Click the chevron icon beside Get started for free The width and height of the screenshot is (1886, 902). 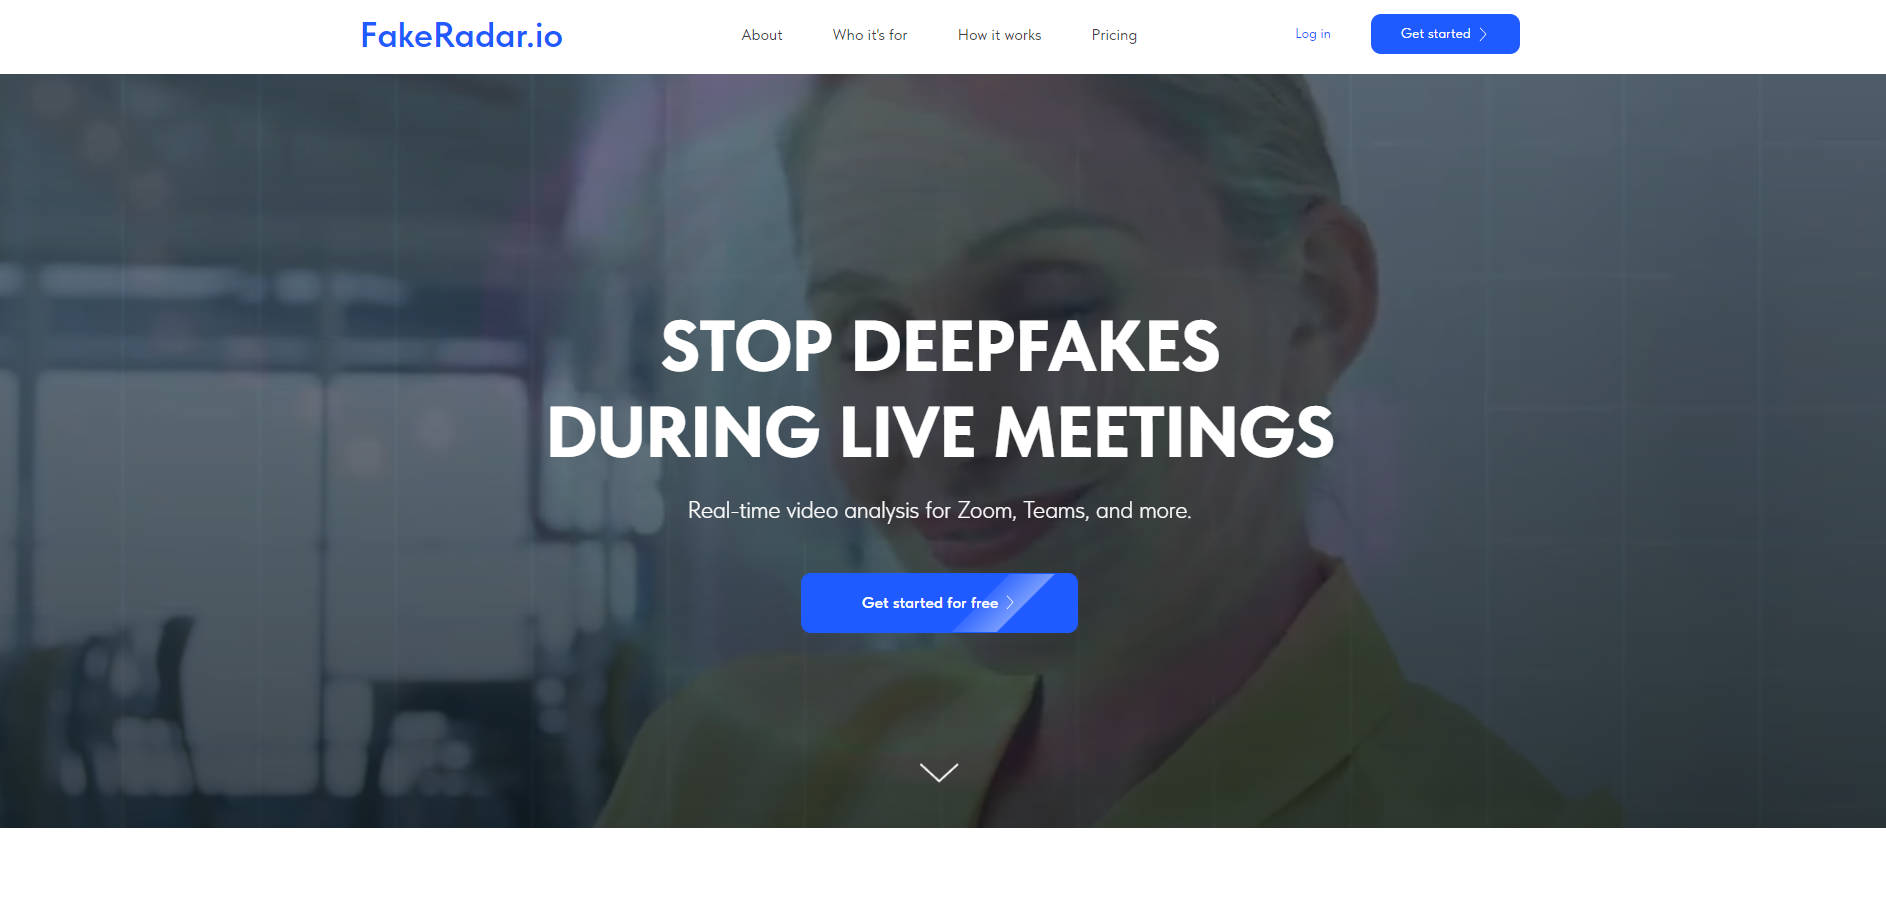click(x=1010, y=603)
